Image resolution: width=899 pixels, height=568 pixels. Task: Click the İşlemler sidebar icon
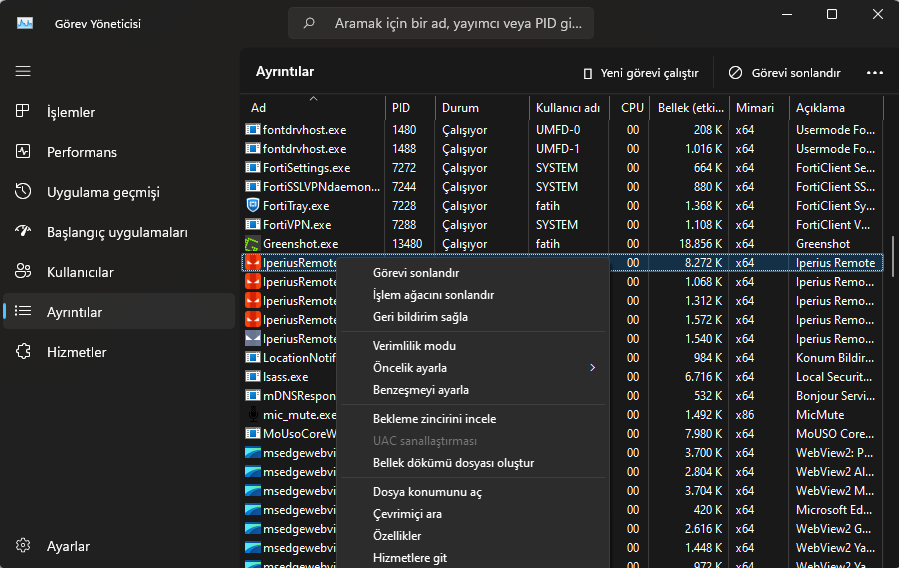click(23, 111)
